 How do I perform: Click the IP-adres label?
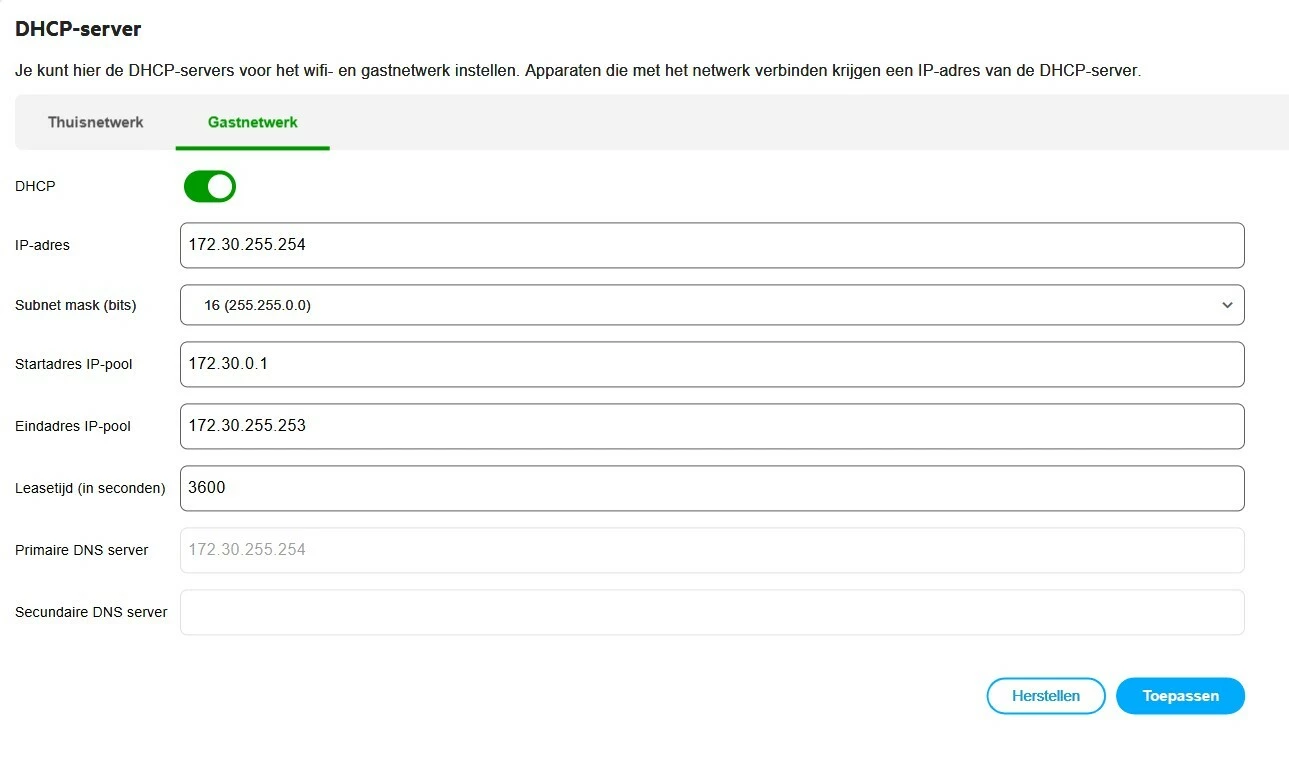pos(43,245)
